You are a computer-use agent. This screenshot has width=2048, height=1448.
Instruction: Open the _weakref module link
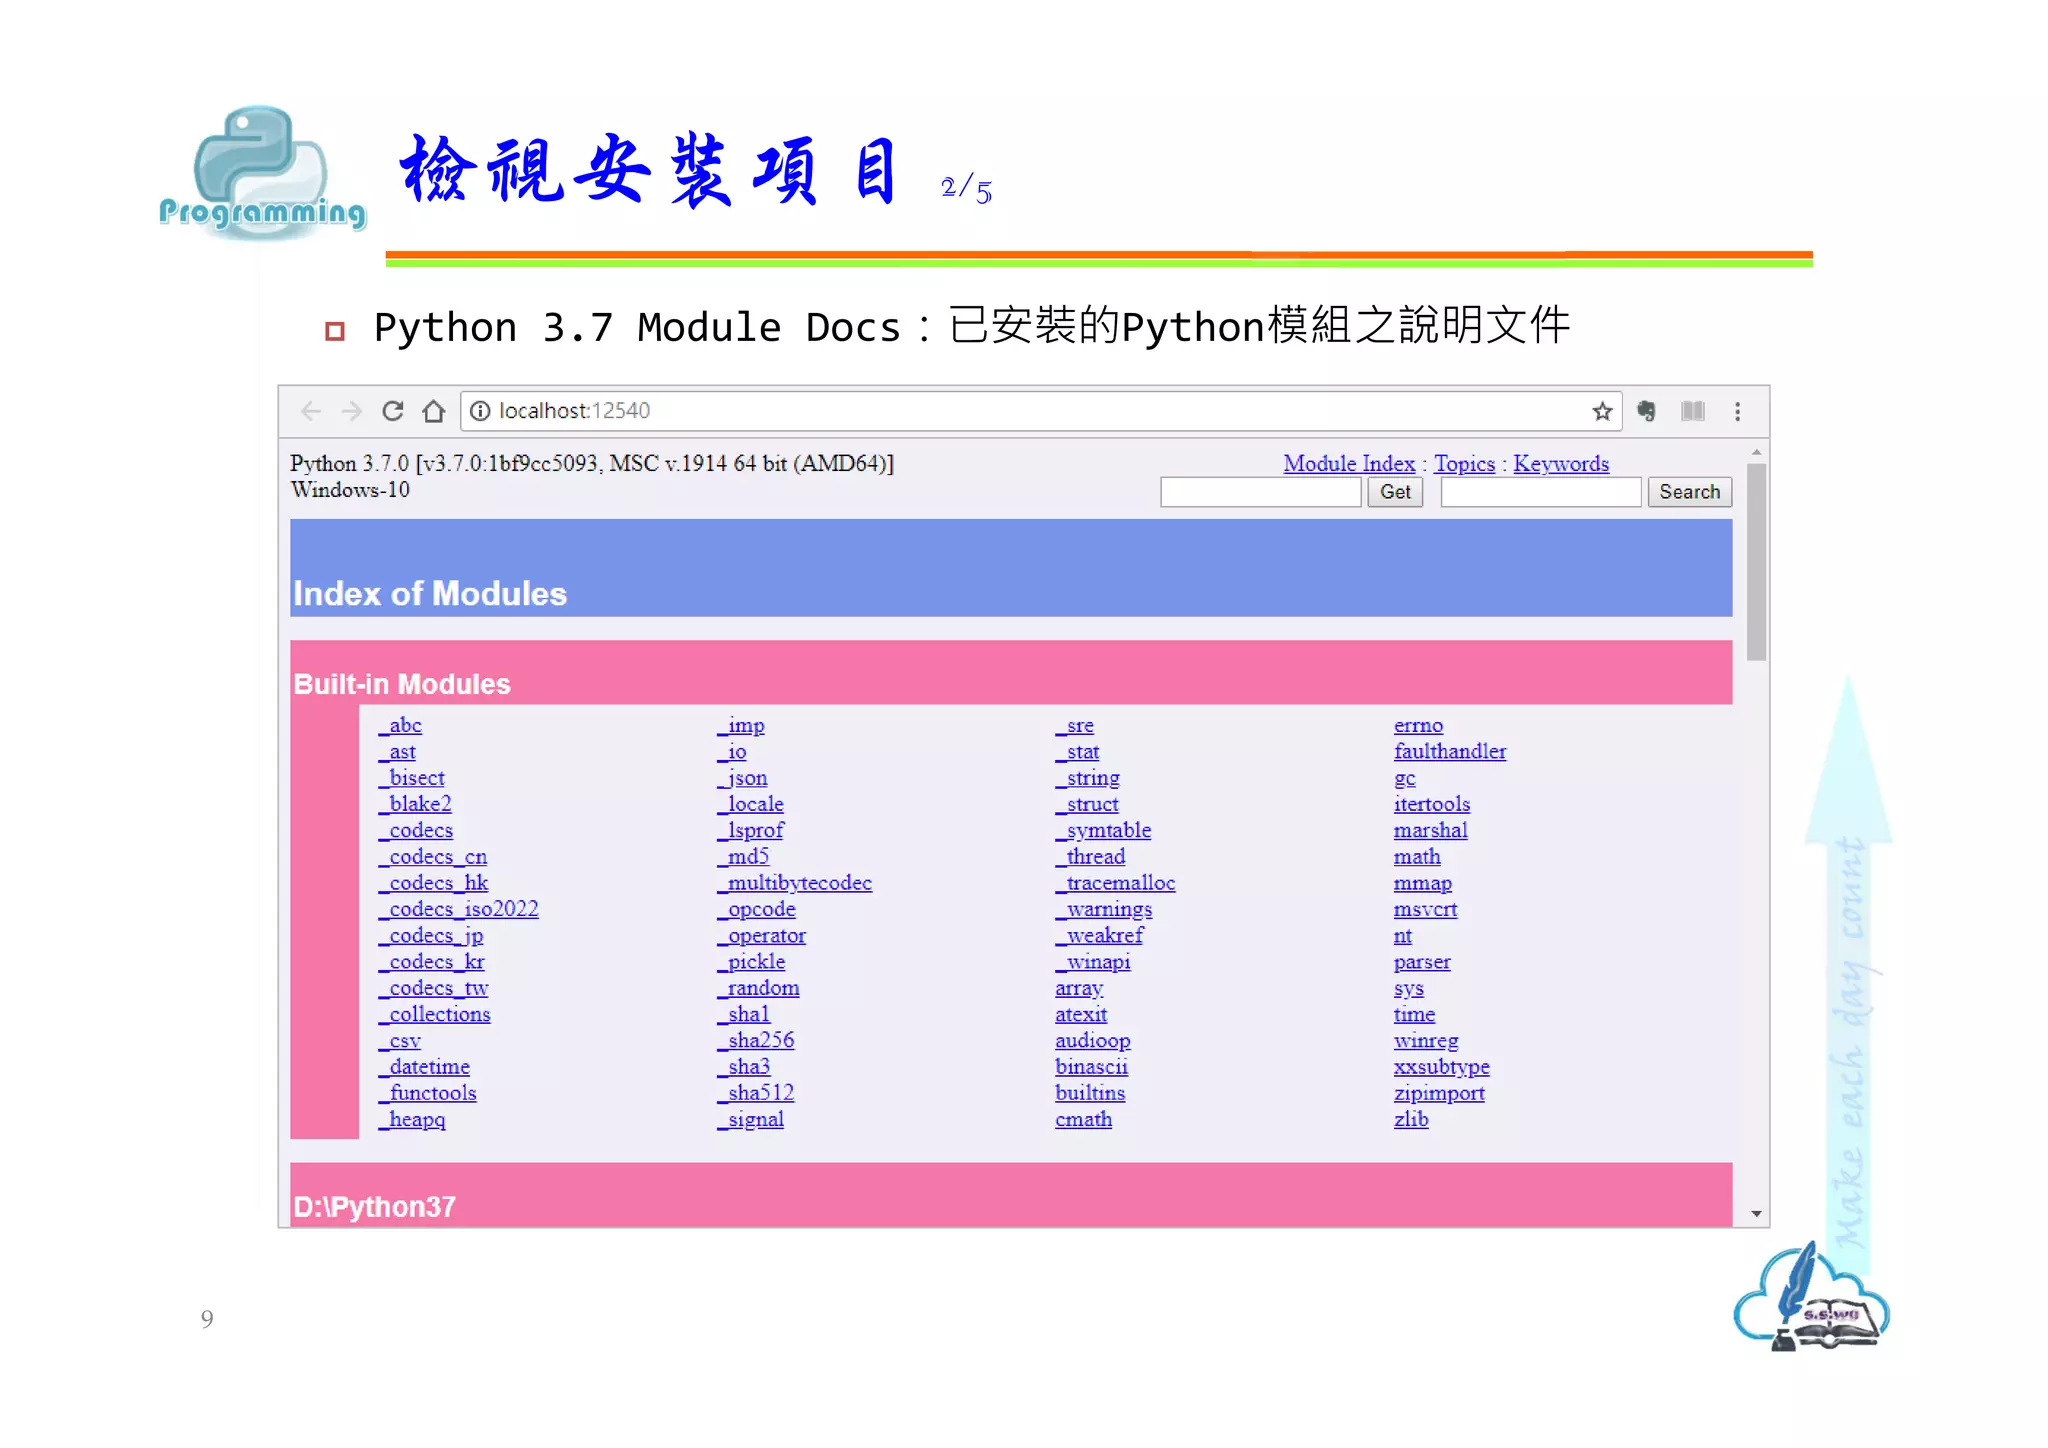[x=1100, y=936]
